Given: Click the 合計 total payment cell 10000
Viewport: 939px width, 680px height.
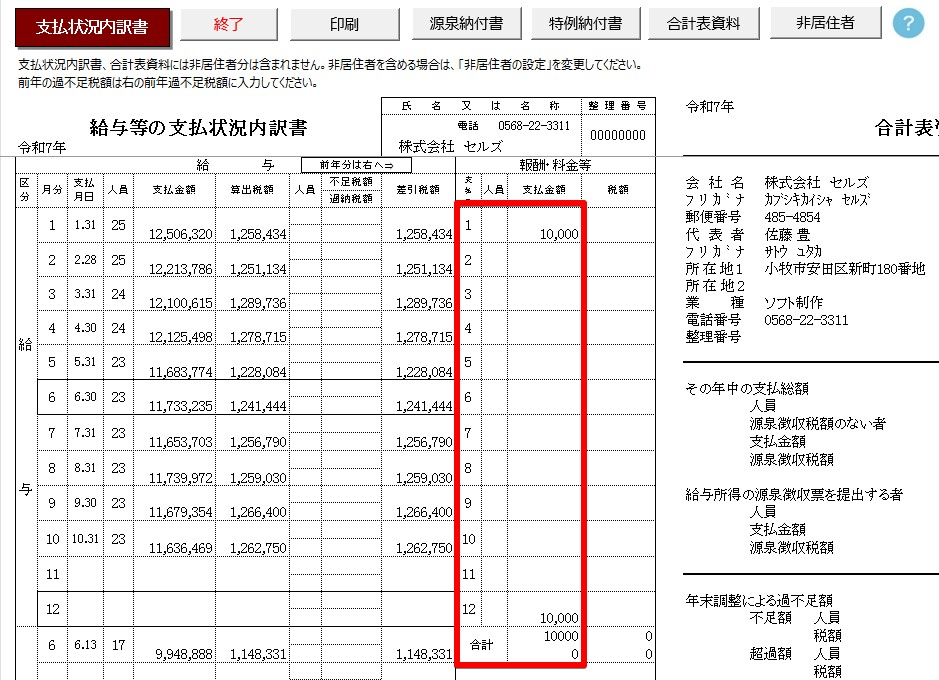Looking at the screenshot, I should [544, 636].
